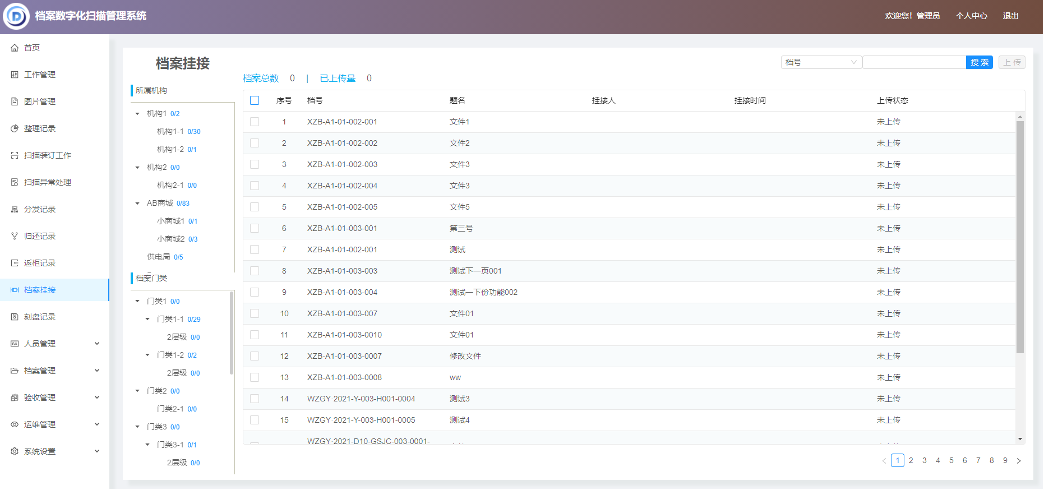Open 个人中心 in the top bar

[971, 16]
